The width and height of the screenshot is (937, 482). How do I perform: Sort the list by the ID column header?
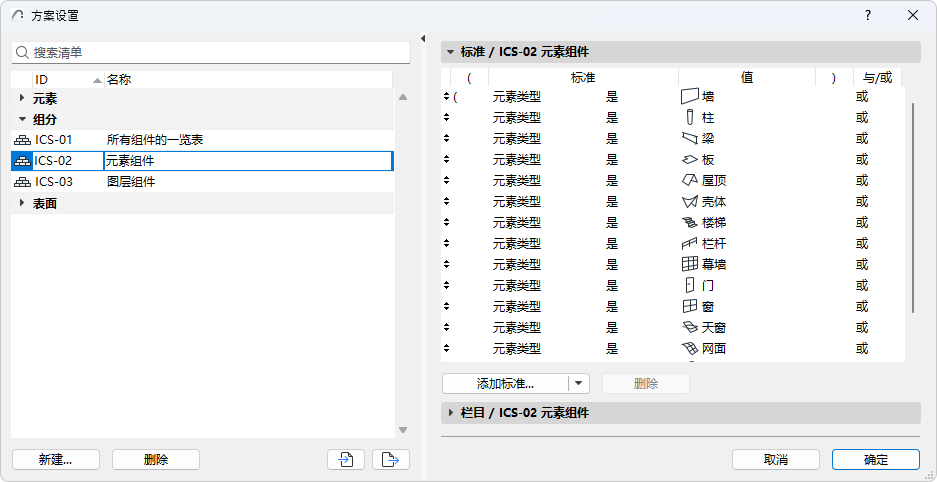click(x=60, y=79)
